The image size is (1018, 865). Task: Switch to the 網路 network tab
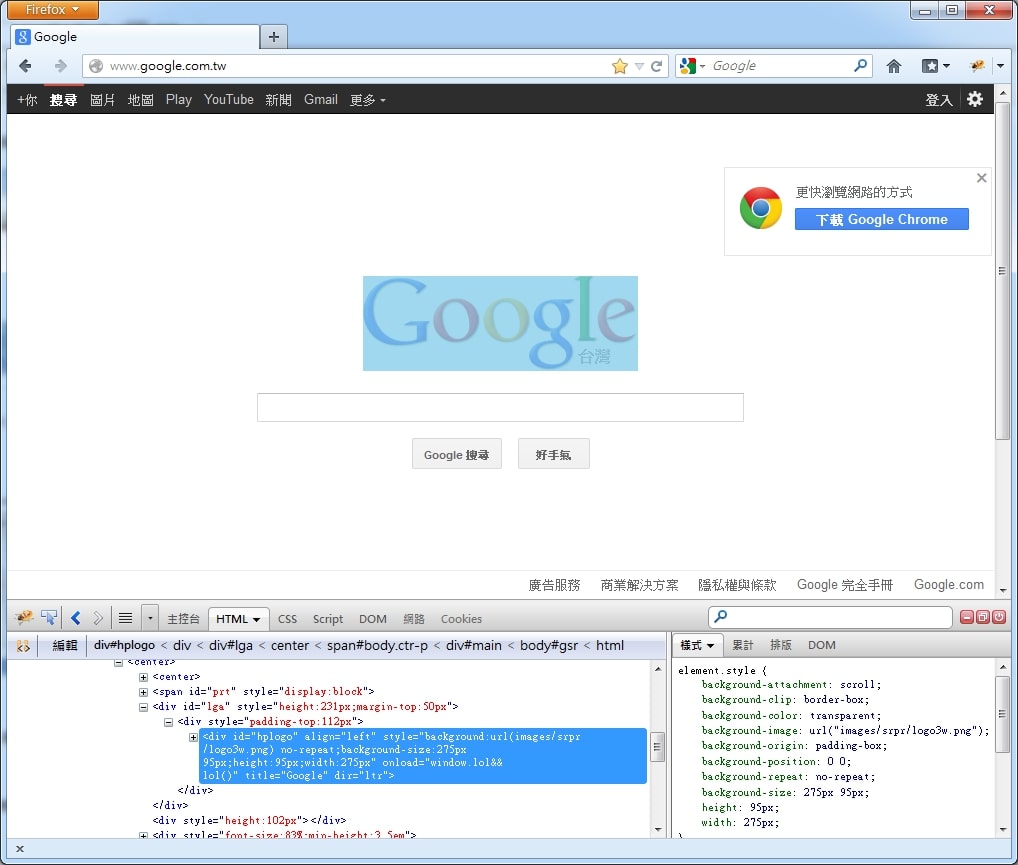tap(414, 619)
